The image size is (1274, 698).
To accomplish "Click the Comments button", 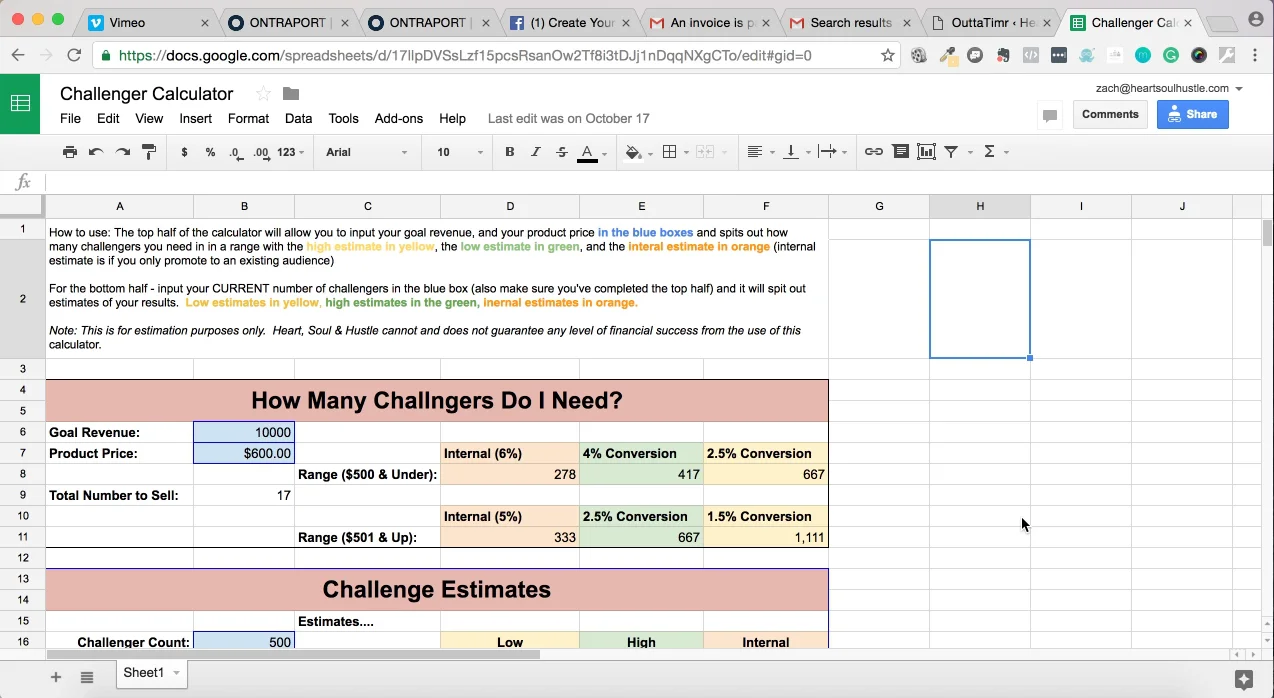I will (x=1110, y=114).
